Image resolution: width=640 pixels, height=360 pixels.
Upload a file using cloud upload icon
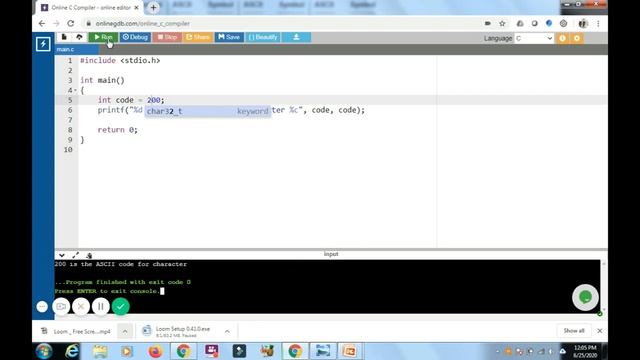79,37
